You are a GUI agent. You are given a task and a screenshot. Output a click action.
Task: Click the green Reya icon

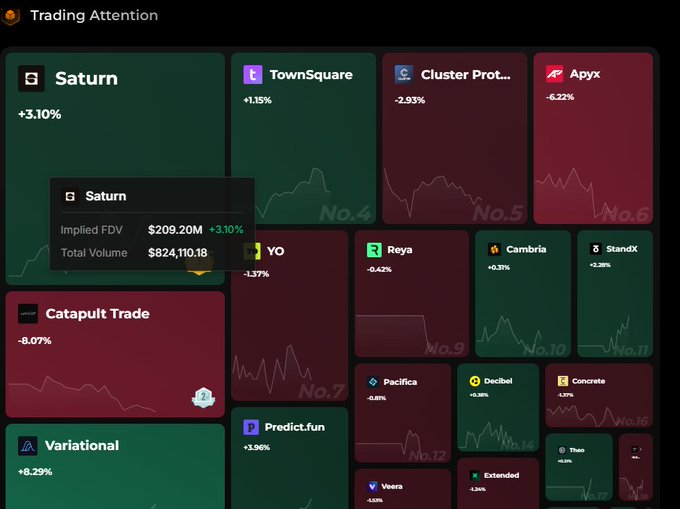tap(374, 250)
